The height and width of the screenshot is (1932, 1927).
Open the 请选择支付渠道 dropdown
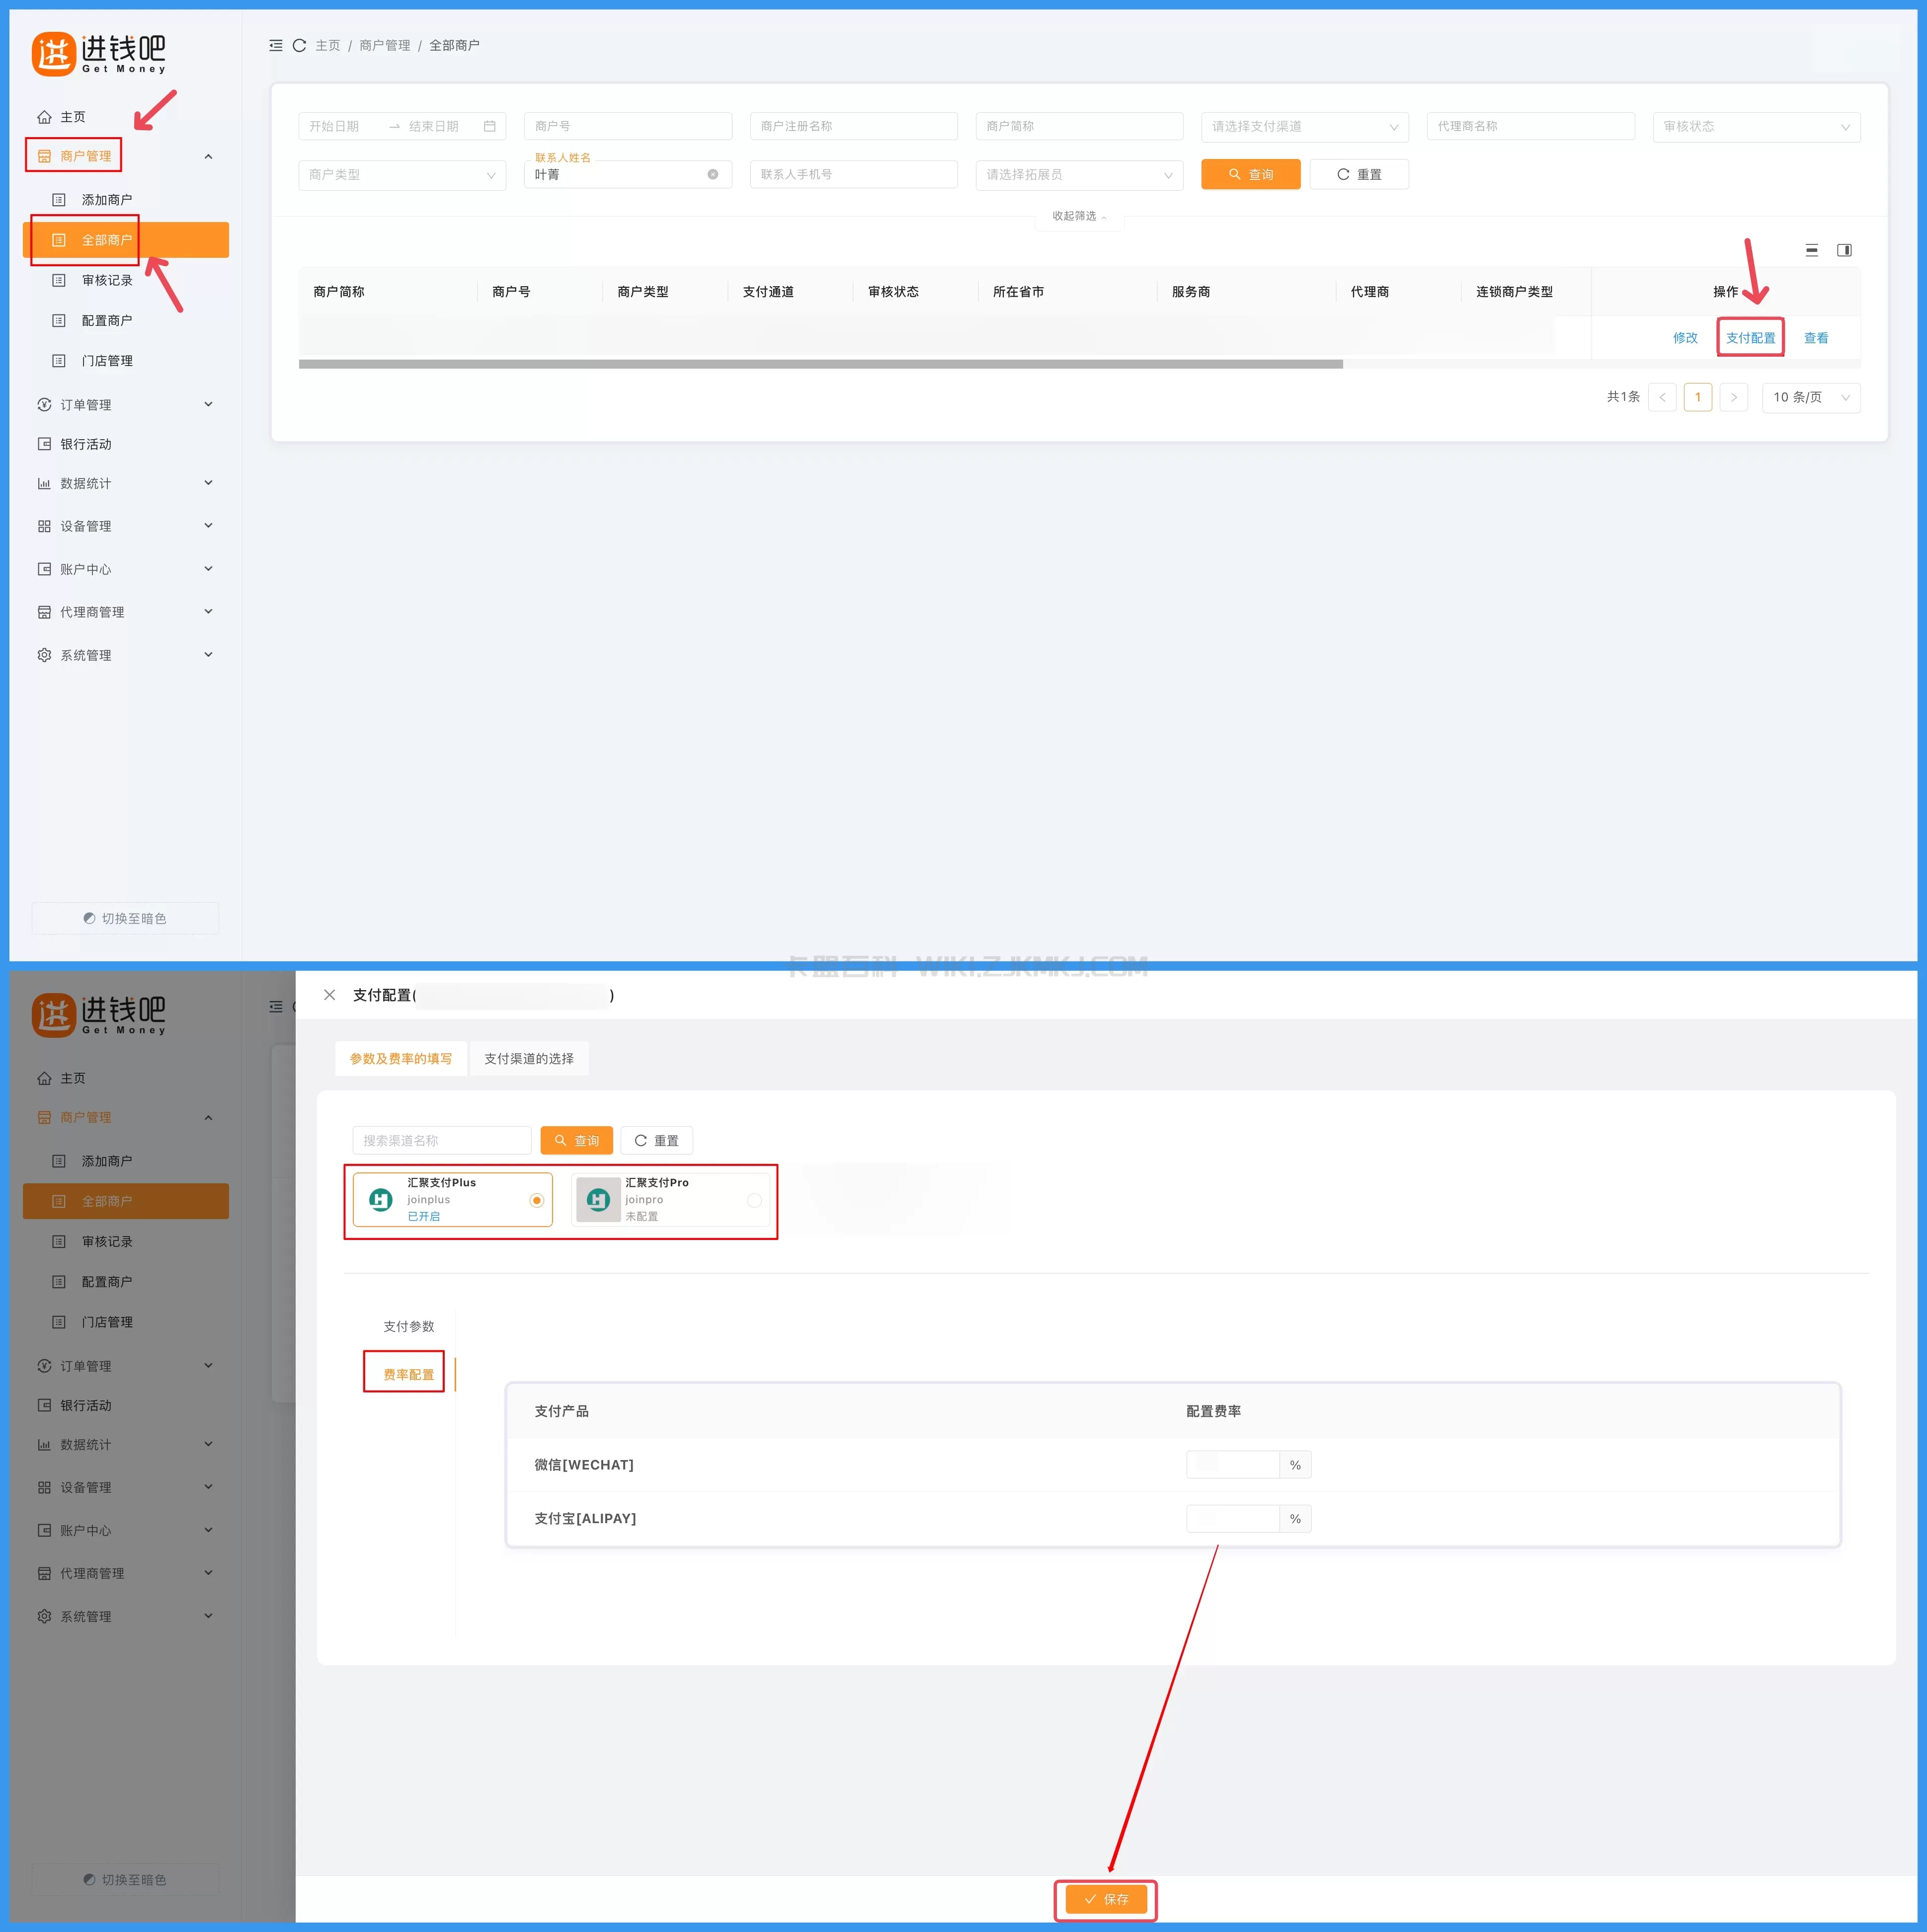[1304, 126]
